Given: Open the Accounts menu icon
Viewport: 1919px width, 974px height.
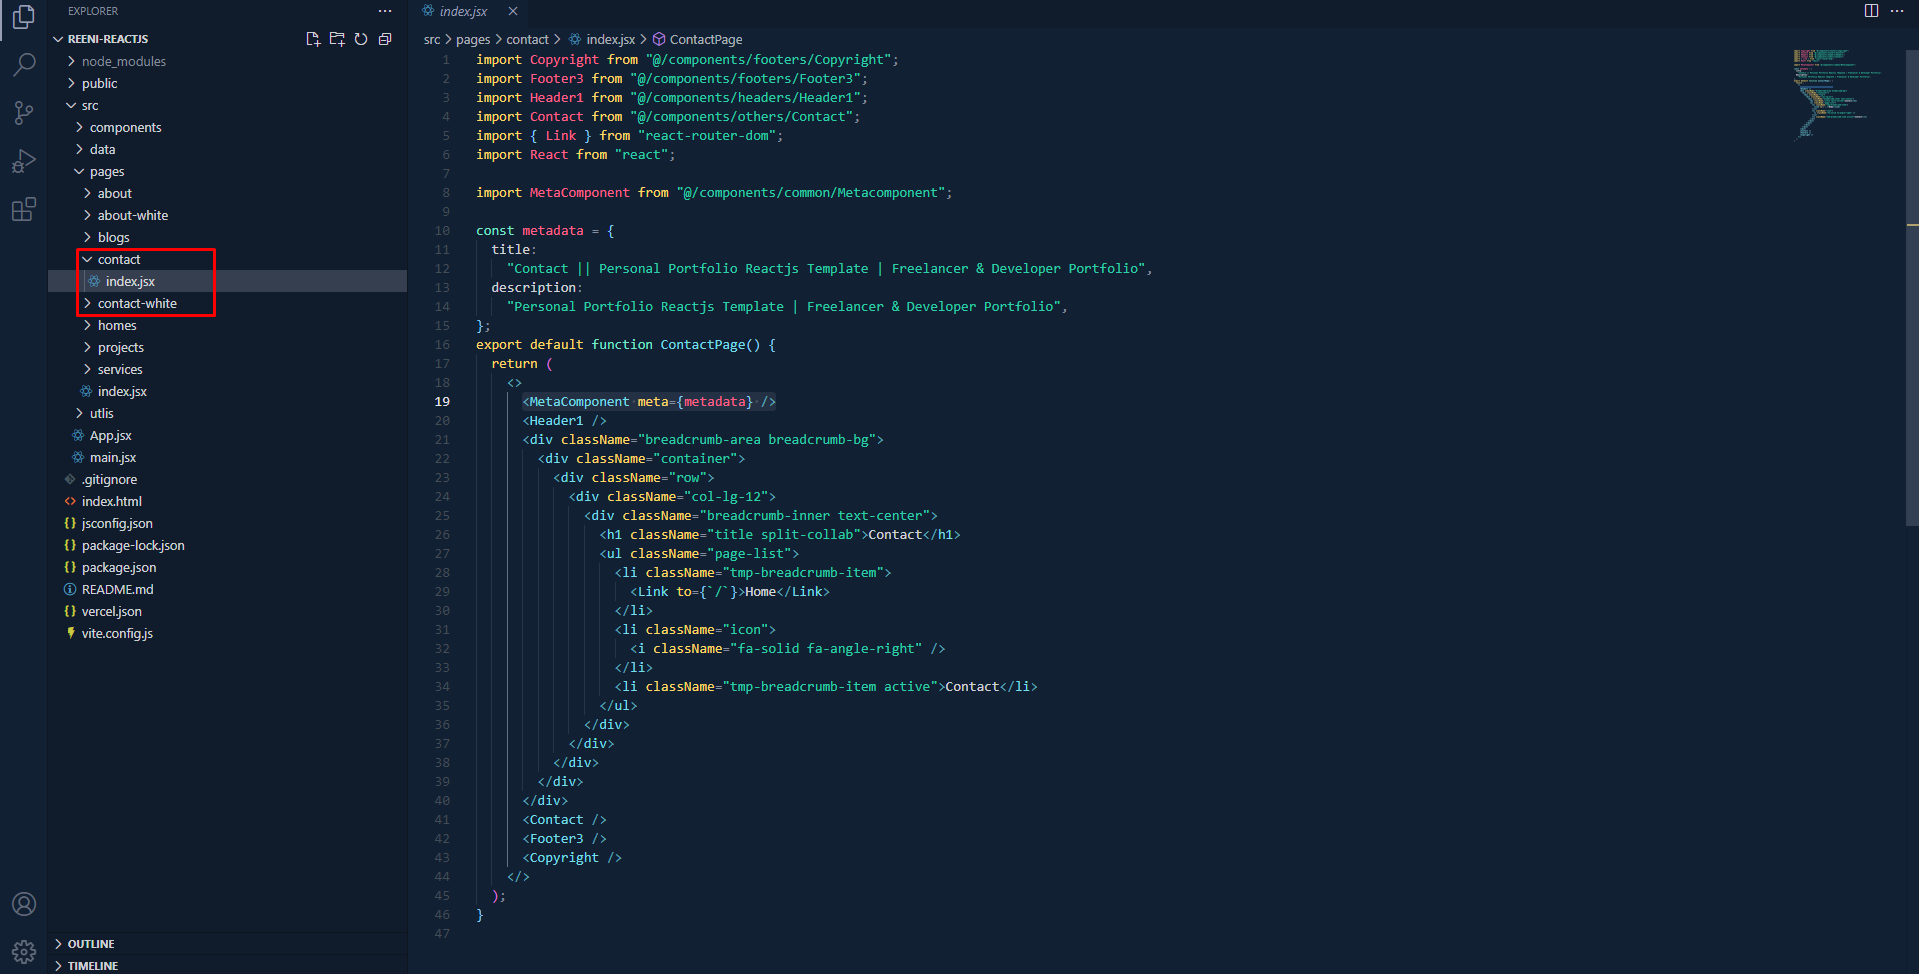Looking at the screenshot, I should click(24, 904).
